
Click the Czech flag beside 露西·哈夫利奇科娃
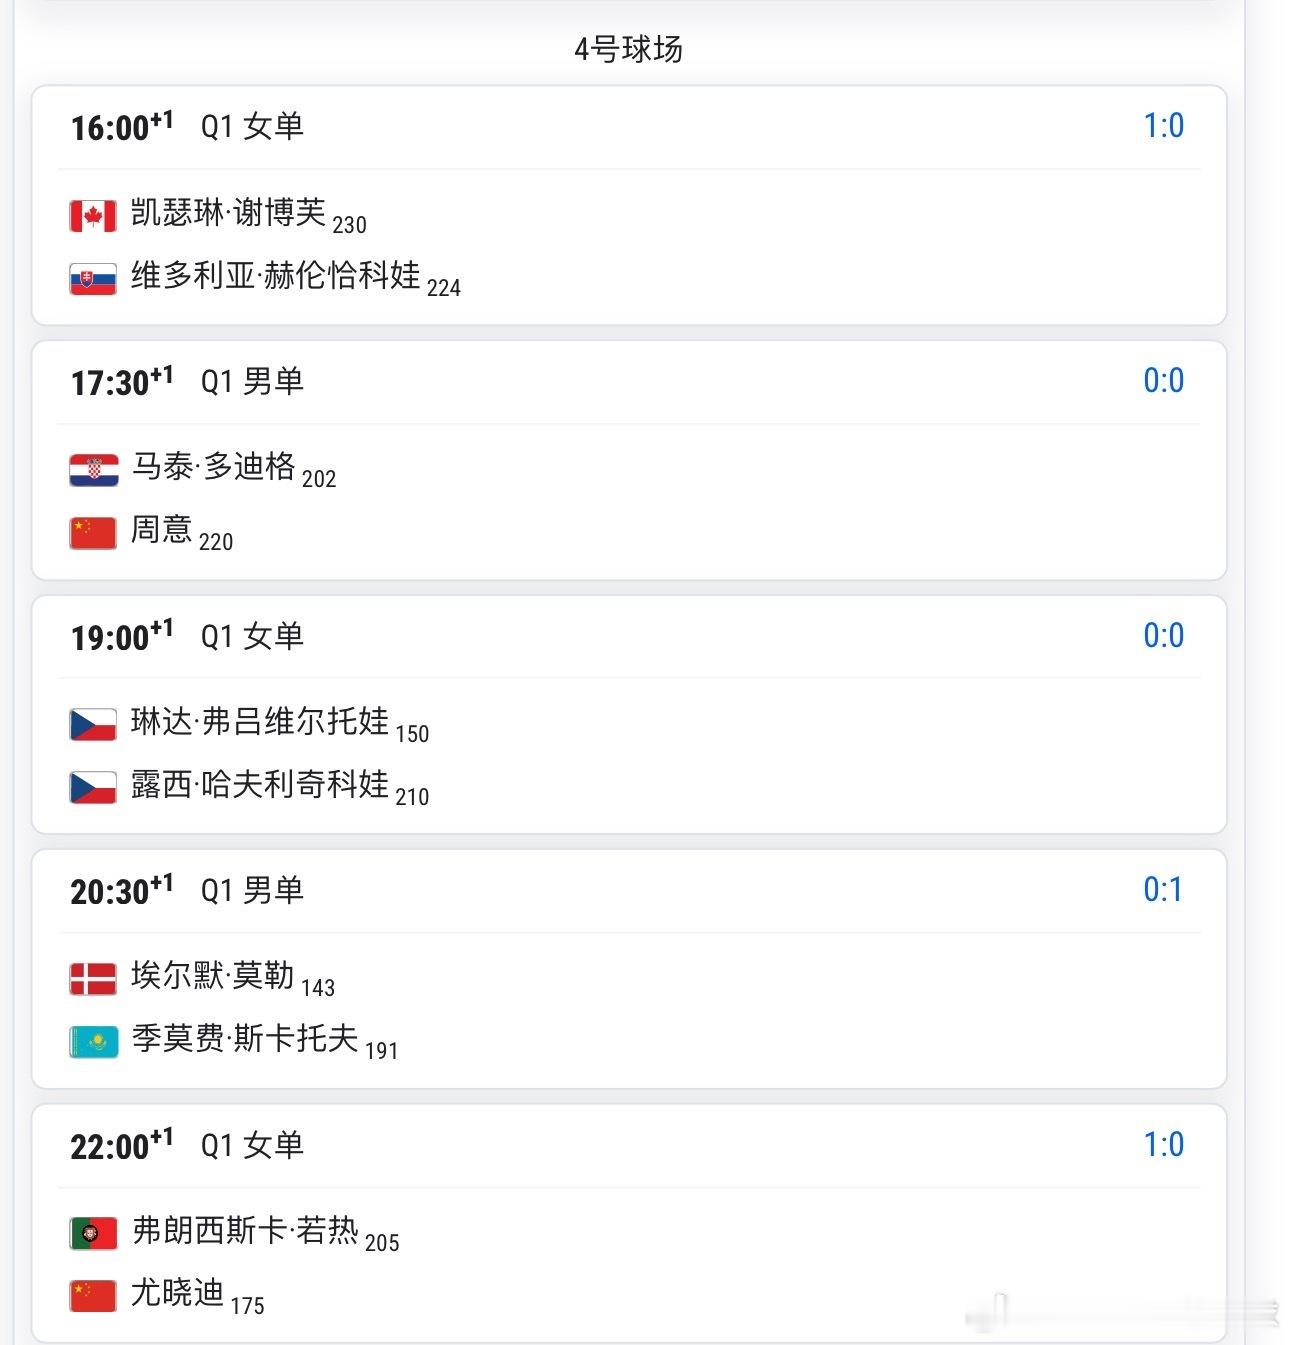click(93, 788)
